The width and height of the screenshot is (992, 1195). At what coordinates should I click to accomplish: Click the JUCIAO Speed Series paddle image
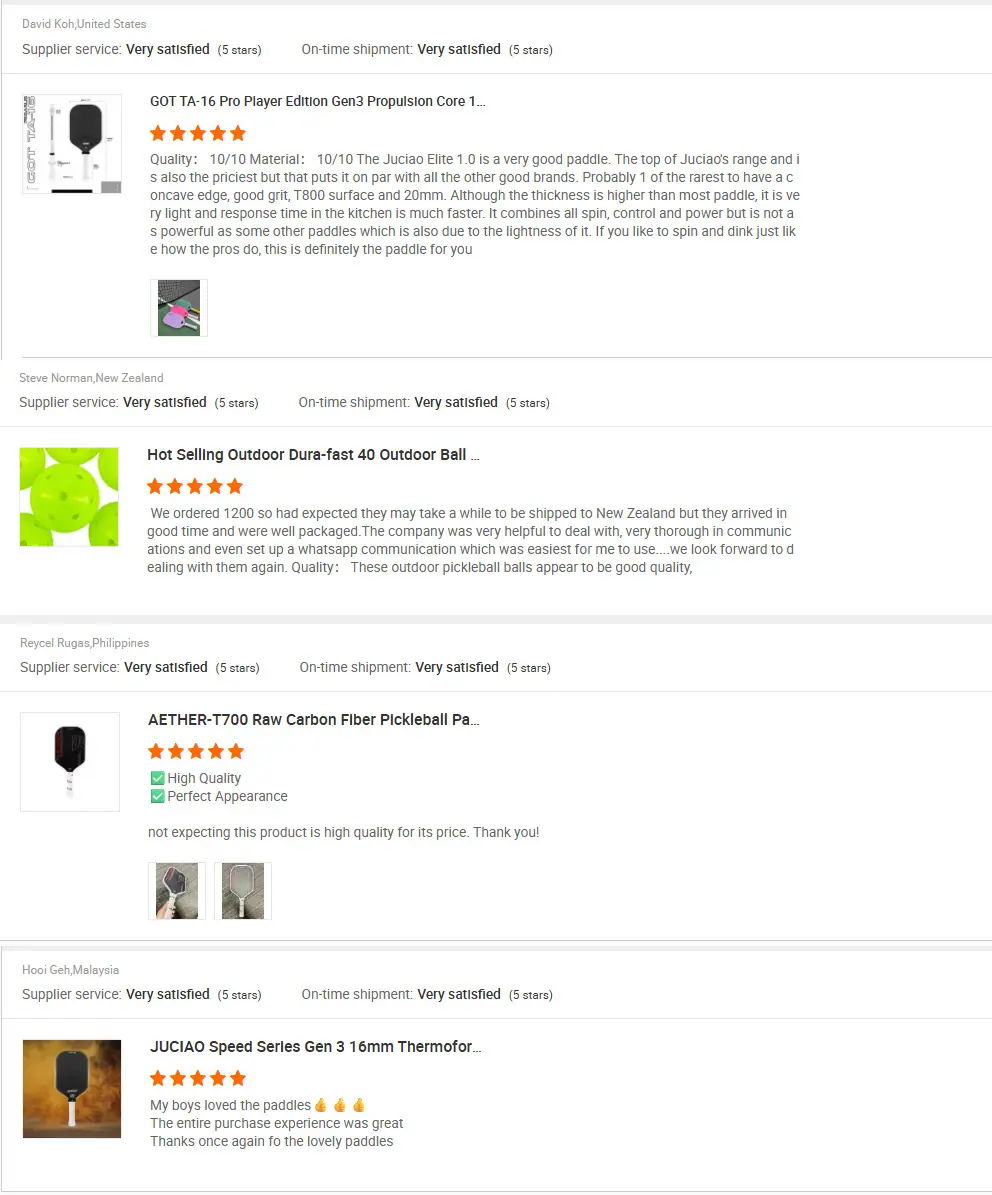(72, 1088)
